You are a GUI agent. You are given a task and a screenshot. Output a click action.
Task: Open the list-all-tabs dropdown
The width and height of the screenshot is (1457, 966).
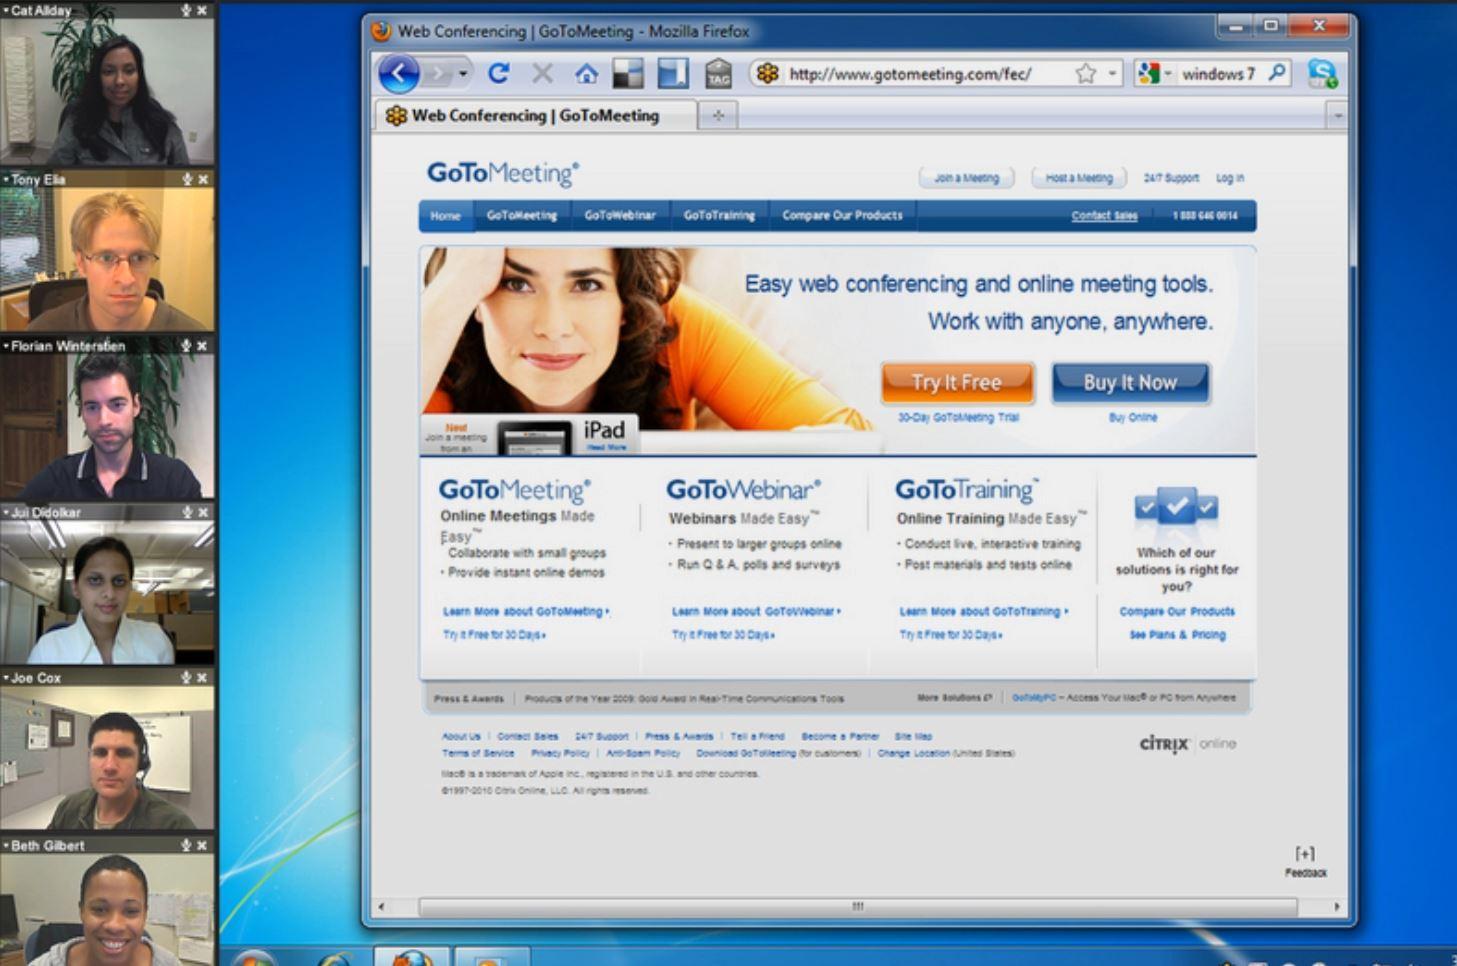click(x=1338, y=116)
